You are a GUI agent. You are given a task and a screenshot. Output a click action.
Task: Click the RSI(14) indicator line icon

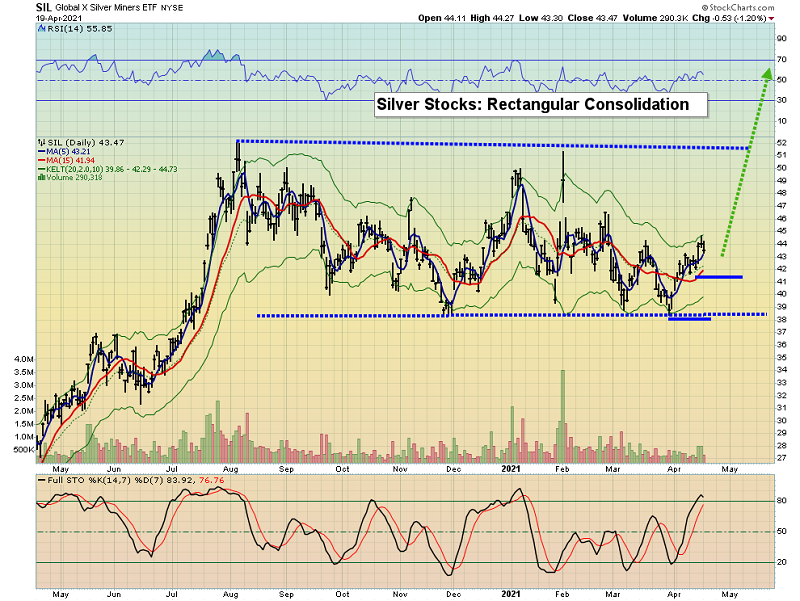39,30
